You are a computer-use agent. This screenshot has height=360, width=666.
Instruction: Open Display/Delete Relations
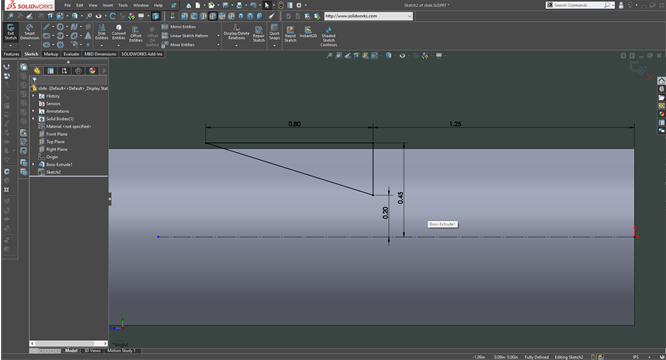pyautogui.click(x=237, y=32)
